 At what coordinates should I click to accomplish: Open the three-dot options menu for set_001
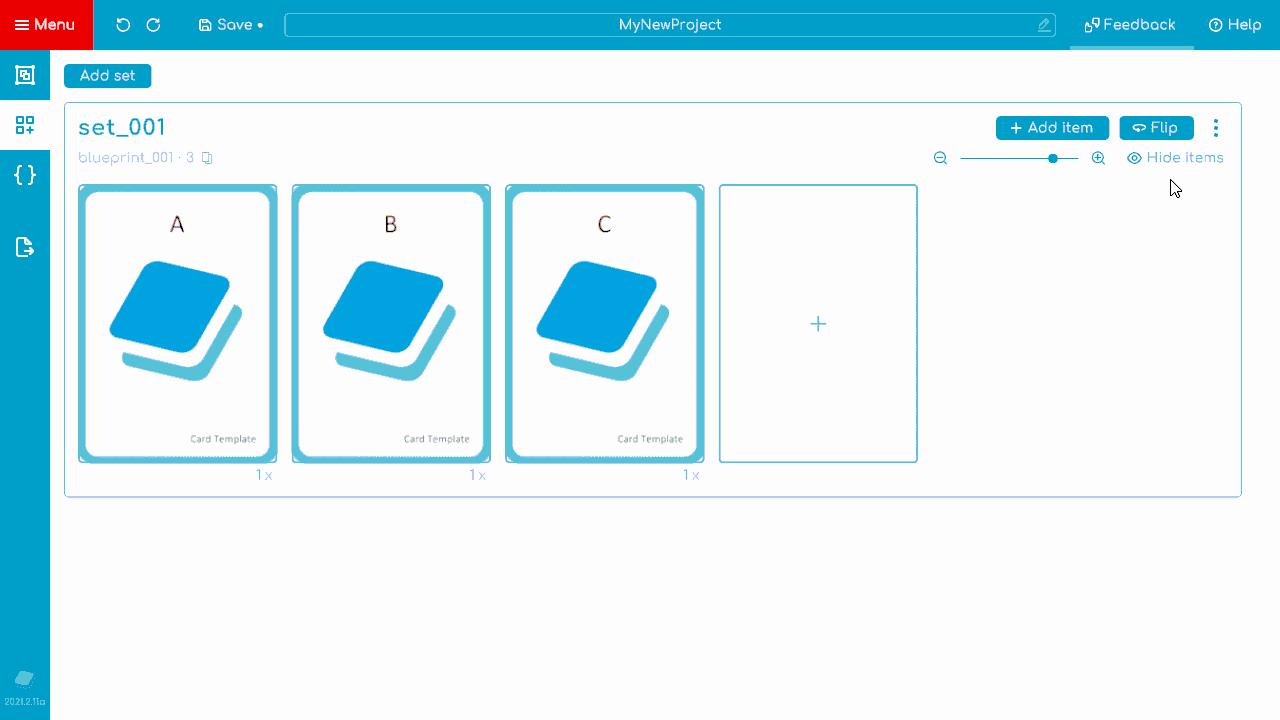coord(1216,128)
